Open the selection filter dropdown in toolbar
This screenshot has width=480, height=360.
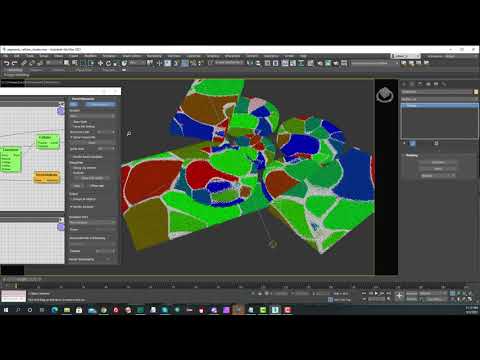click(x=54, y=63)
